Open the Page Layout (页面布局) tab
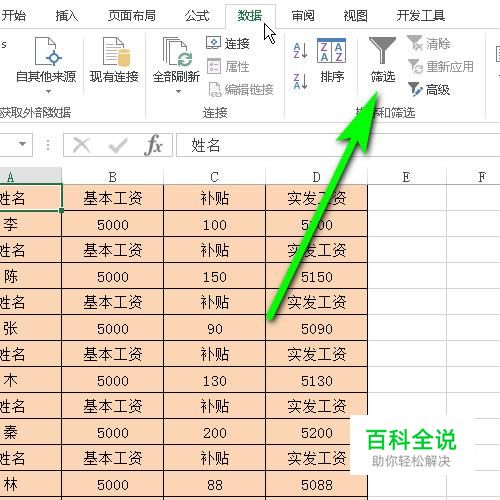This screenshot has width=500, height=500. pyautogui.click(x=132, y=16)
